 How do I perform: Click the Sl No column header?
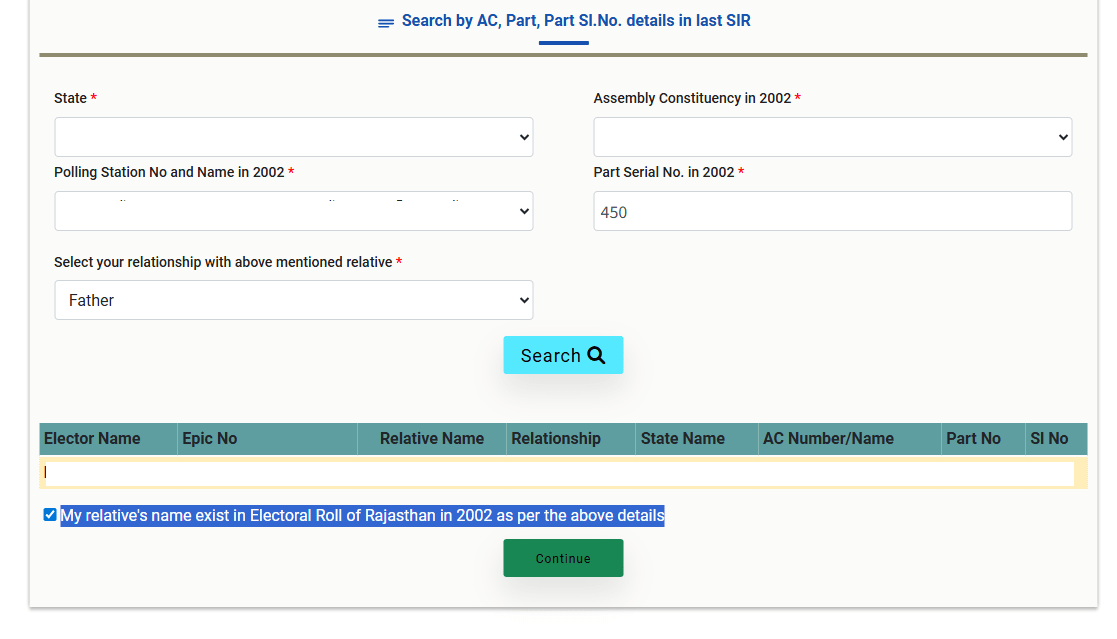click(x=1049, y=439)
